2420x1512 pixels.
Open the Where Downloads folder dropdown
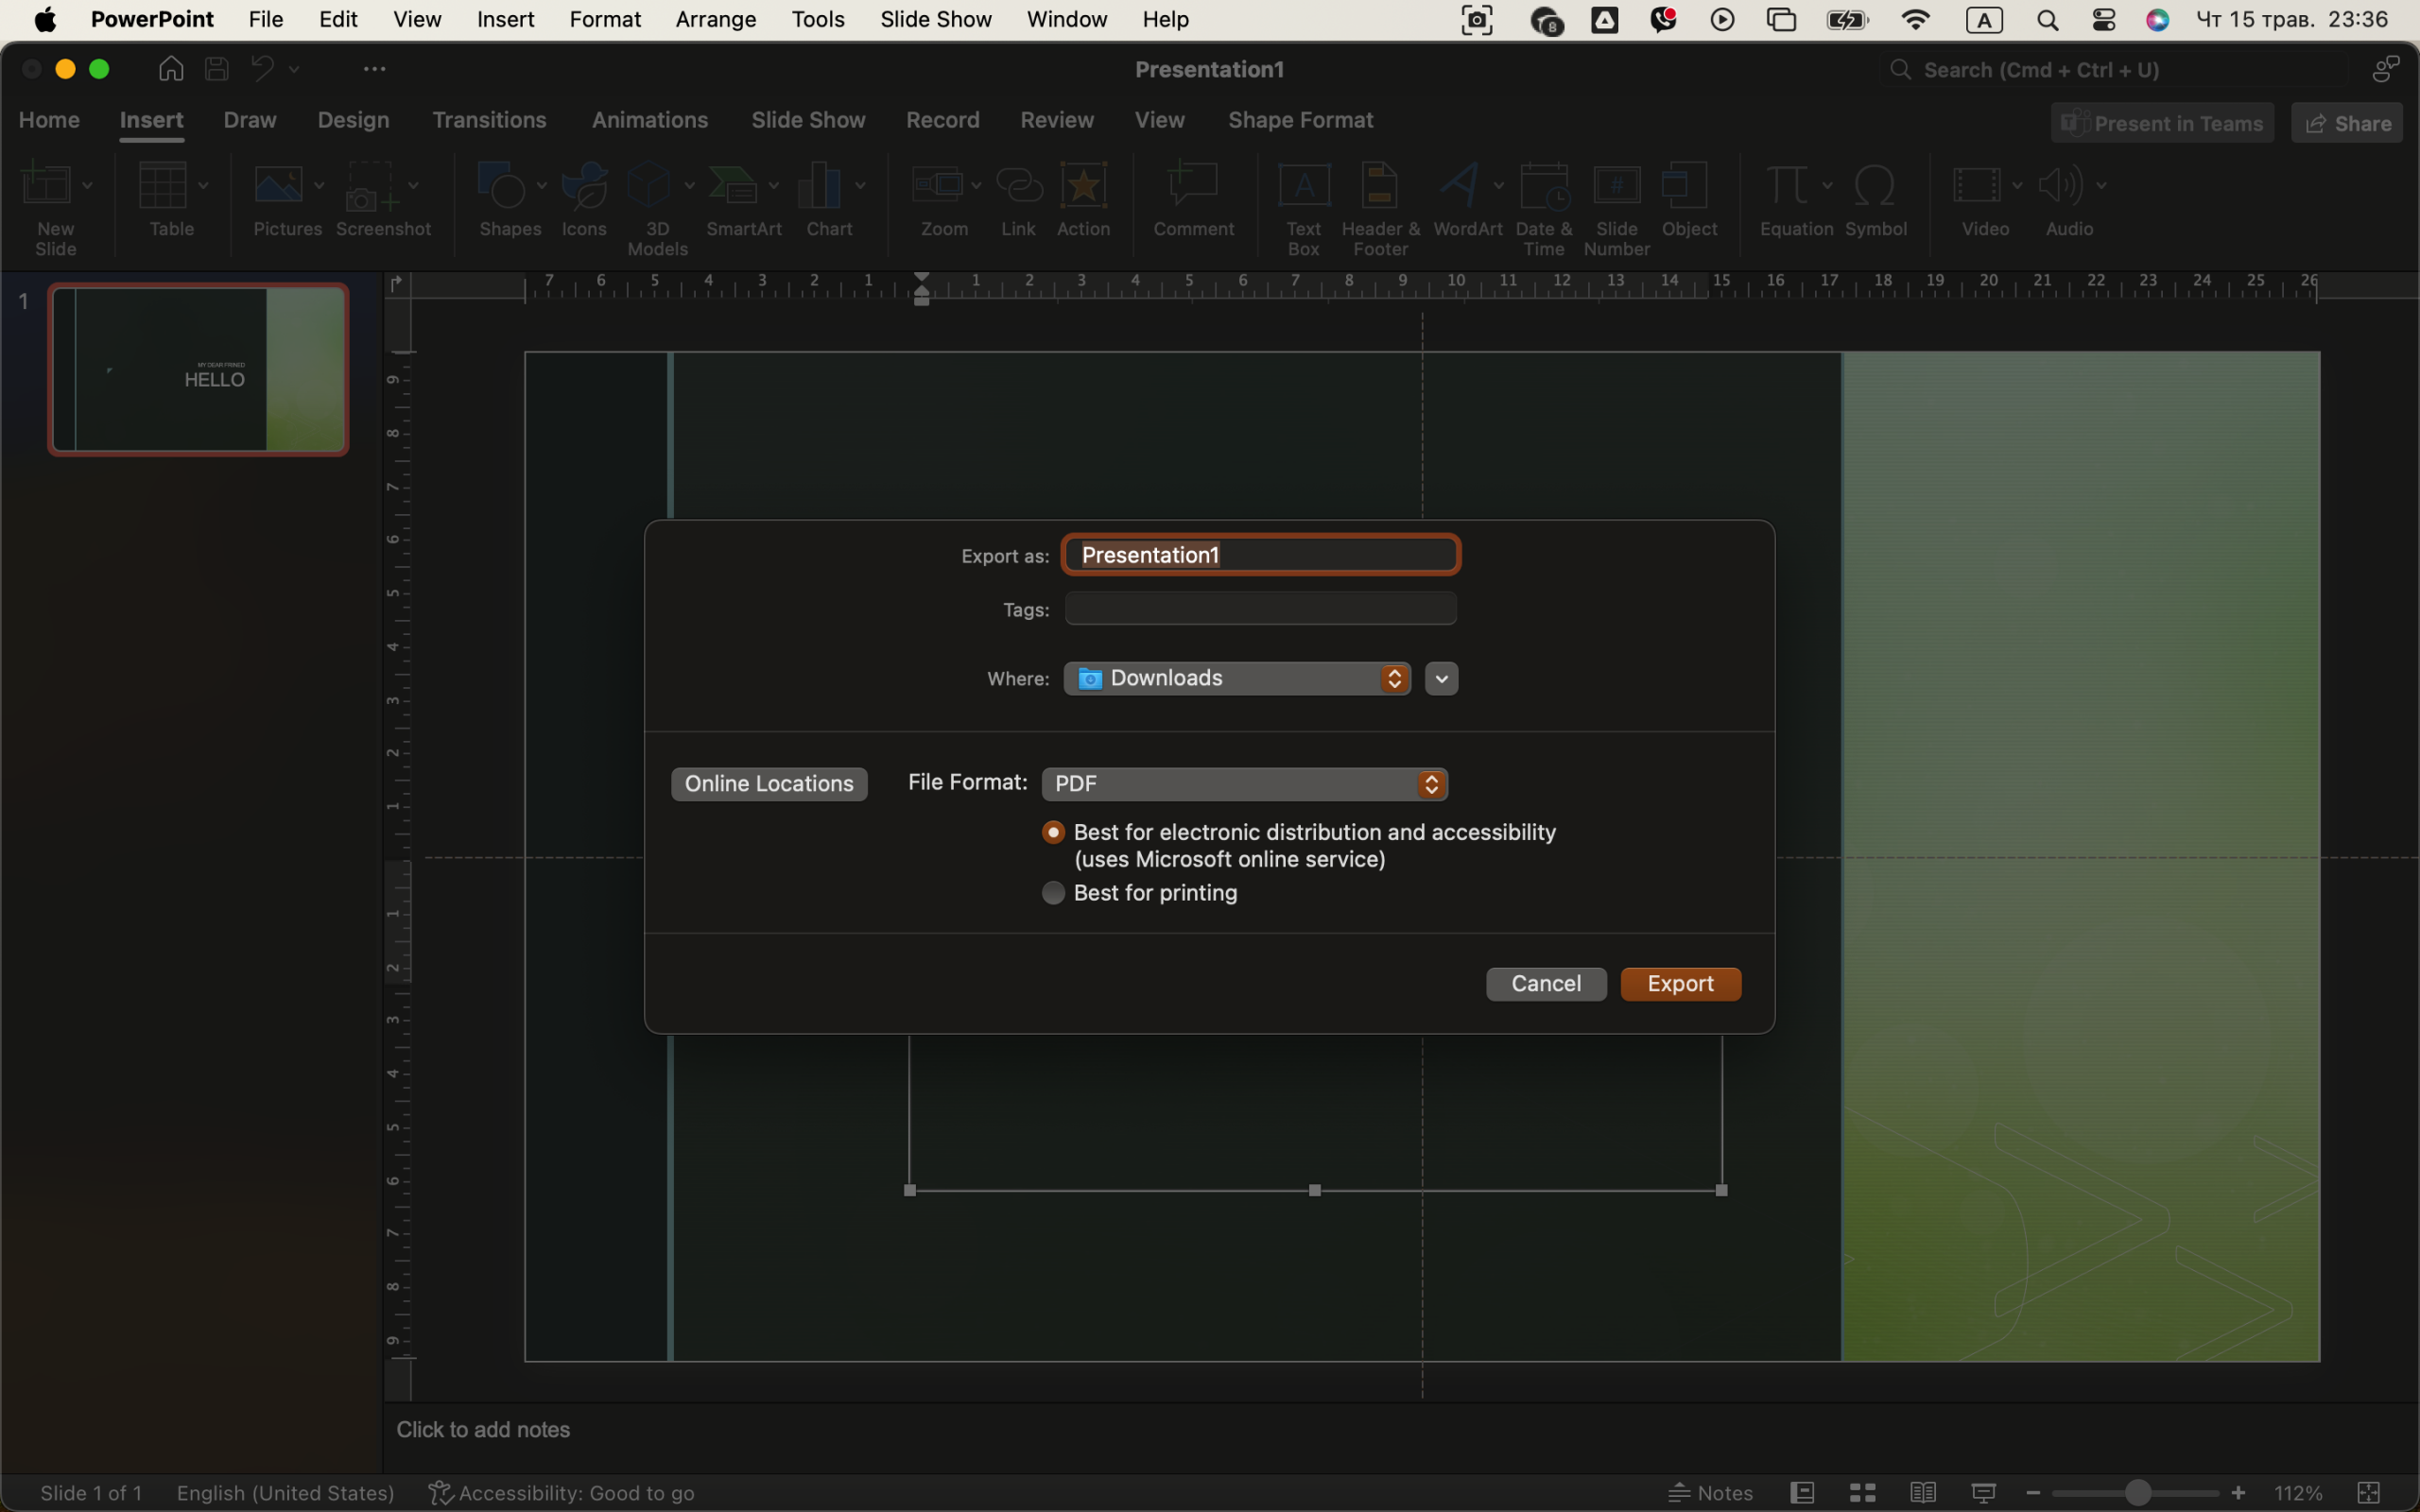pyautogui.click(x=1237, y=678)
